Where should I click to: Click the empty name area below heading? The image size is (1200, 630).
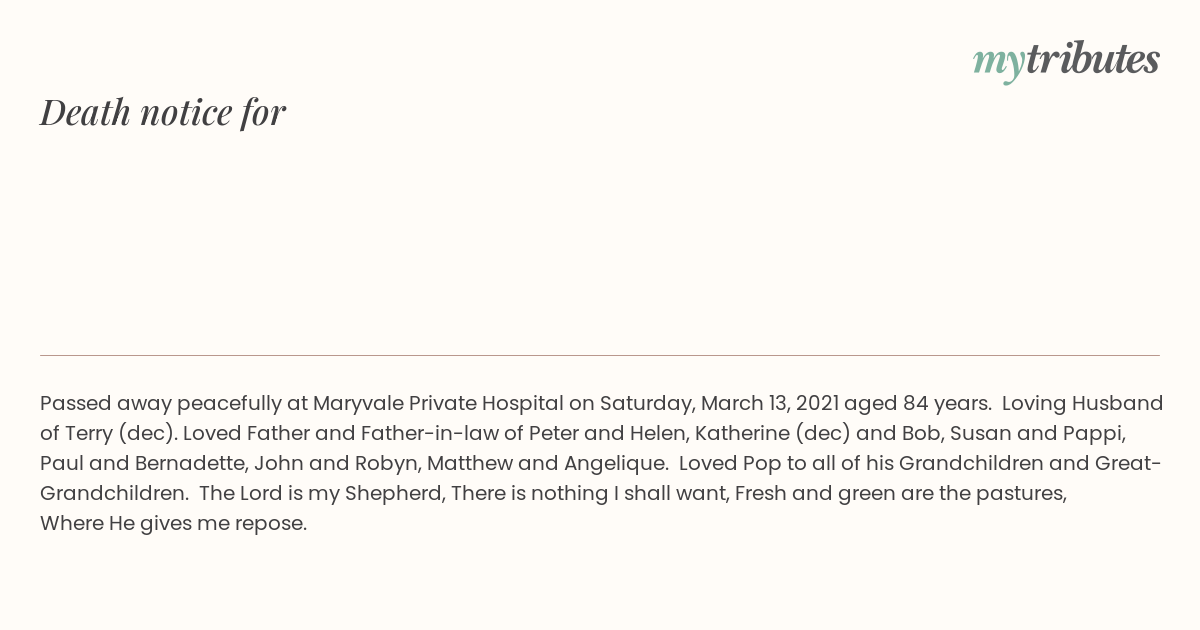600,240
